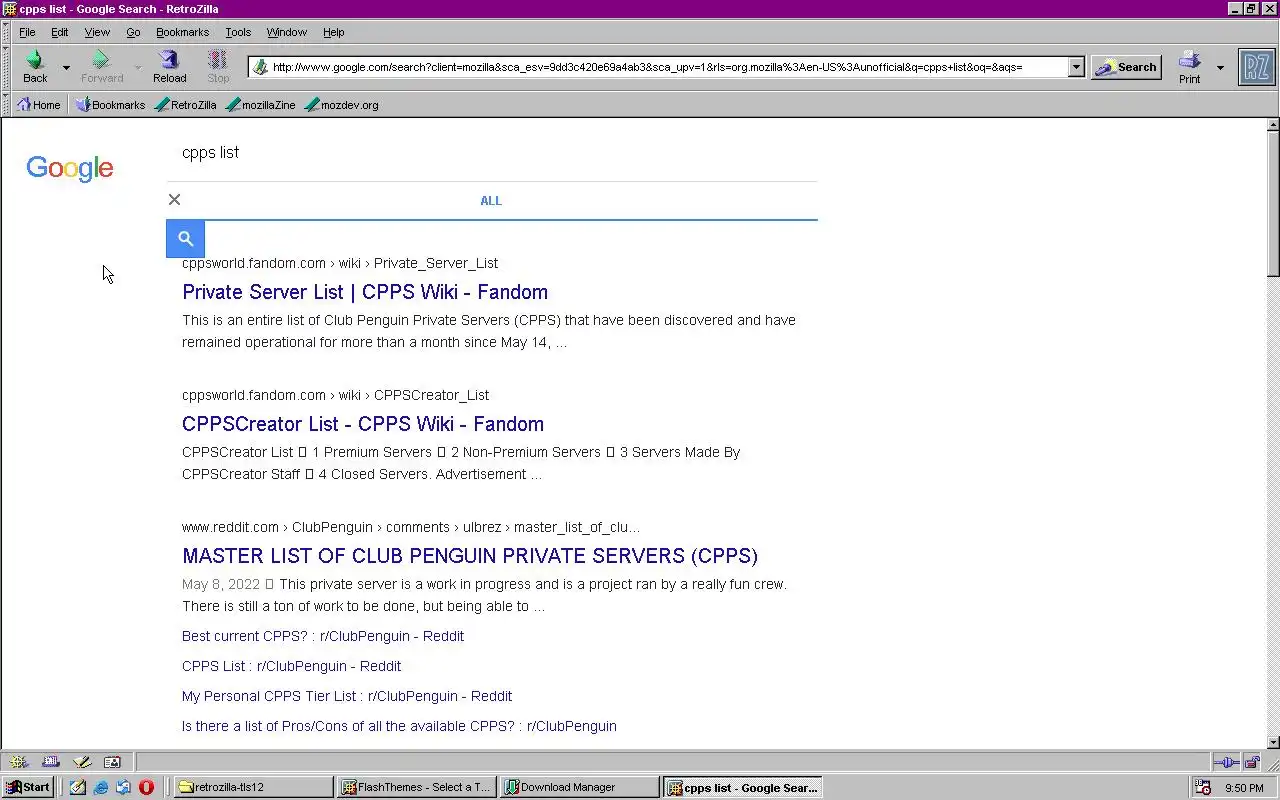Open the Help menu
Viewport: 1280px width, 800px height.
coord(334,32)
